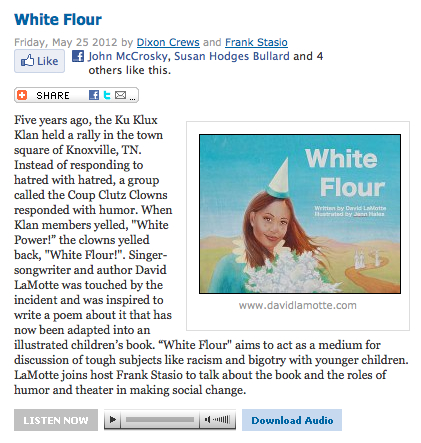Open the Dixon Crews author link
The image size is (421, 443).
point(168,42)
